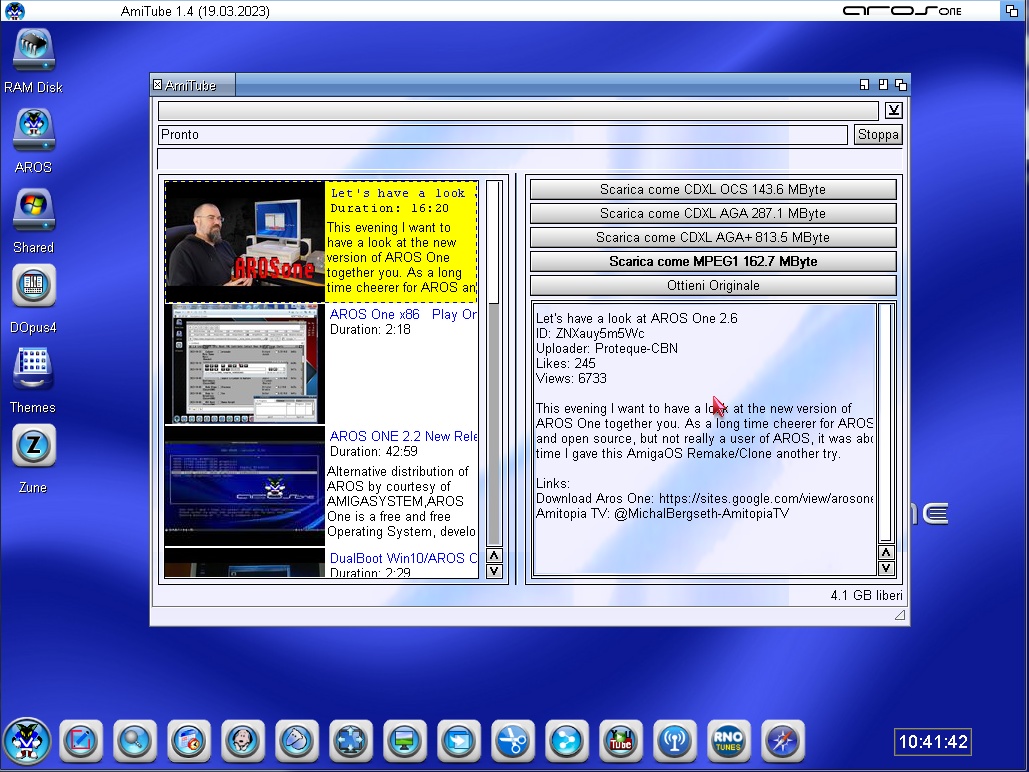Click the AmiTube window depth gadget

pyautogui.click(x=901, y=85)
